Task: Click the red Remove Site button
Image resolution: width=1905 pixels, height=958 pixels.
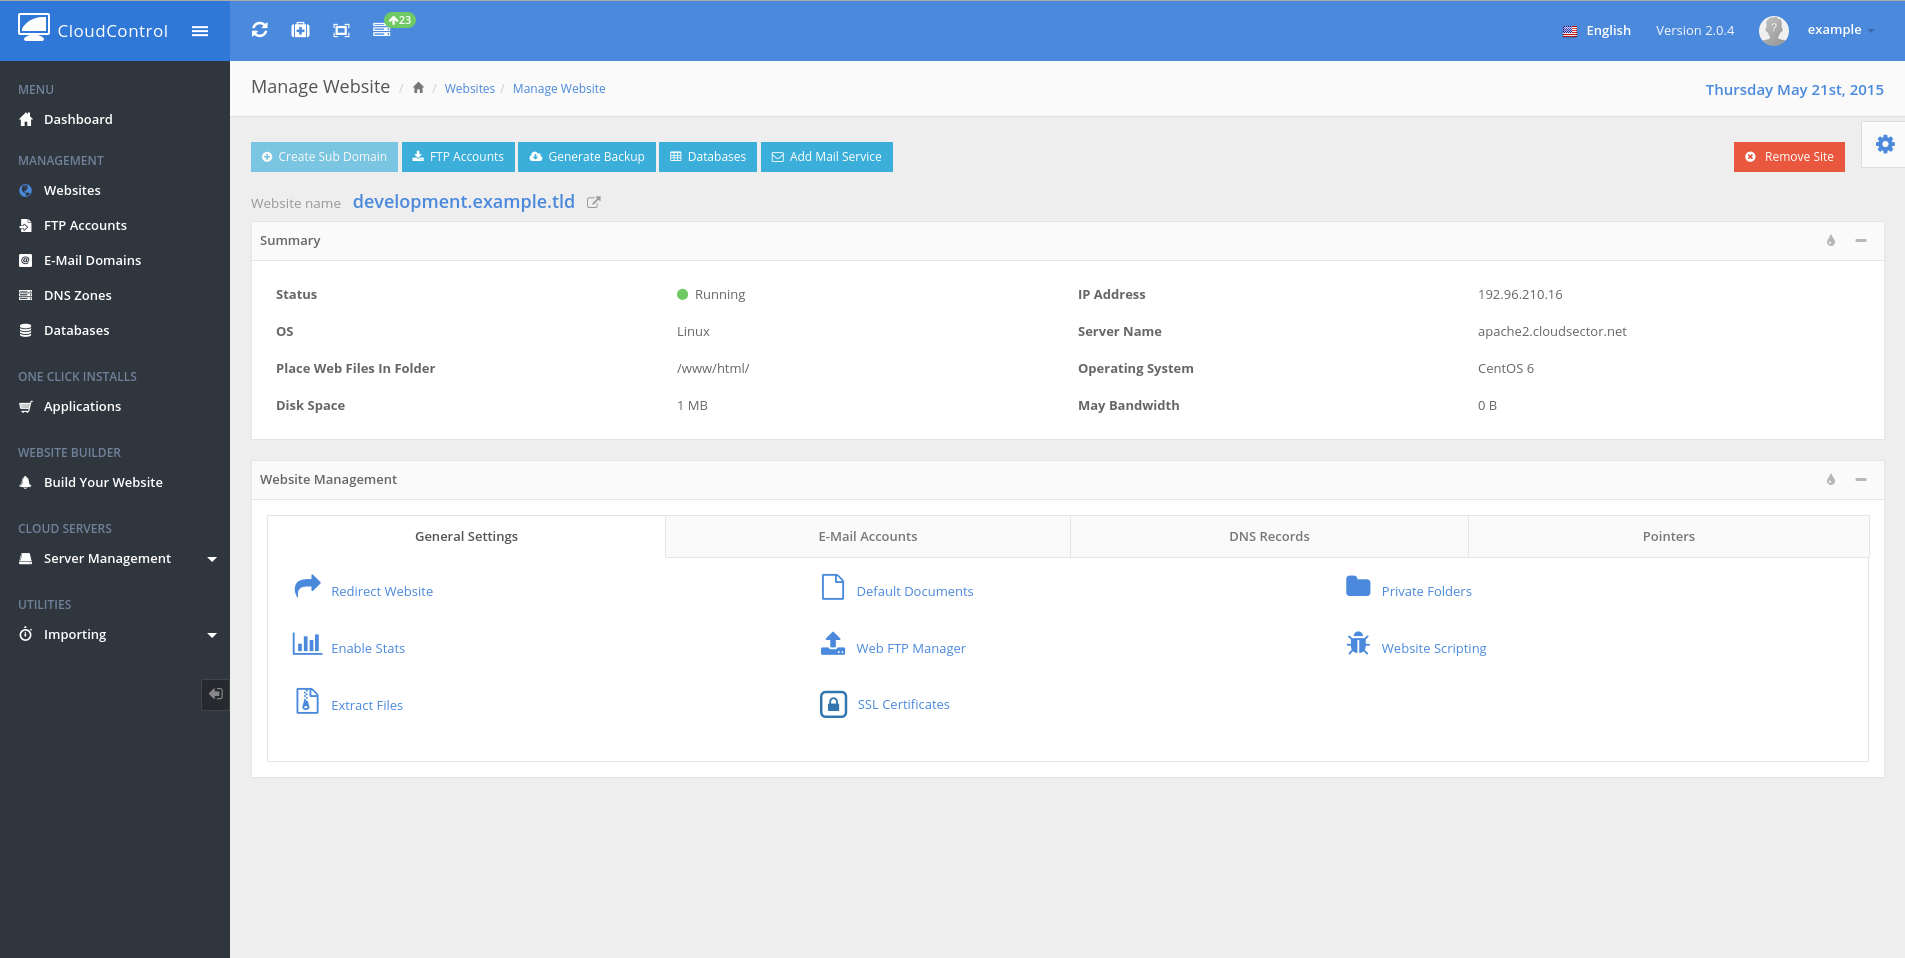Action: pyautogui.click(x=1789, y=157)
